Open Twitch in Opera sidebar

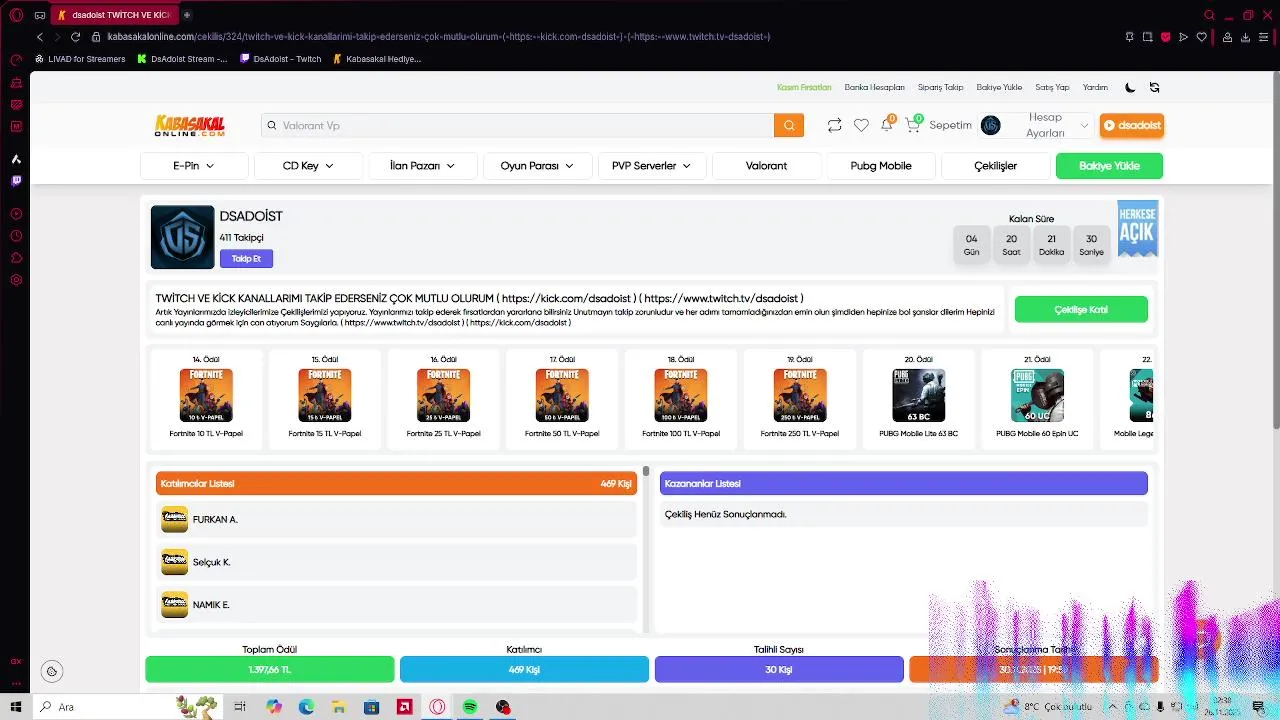pyautogui.click(x=16, y=181)
